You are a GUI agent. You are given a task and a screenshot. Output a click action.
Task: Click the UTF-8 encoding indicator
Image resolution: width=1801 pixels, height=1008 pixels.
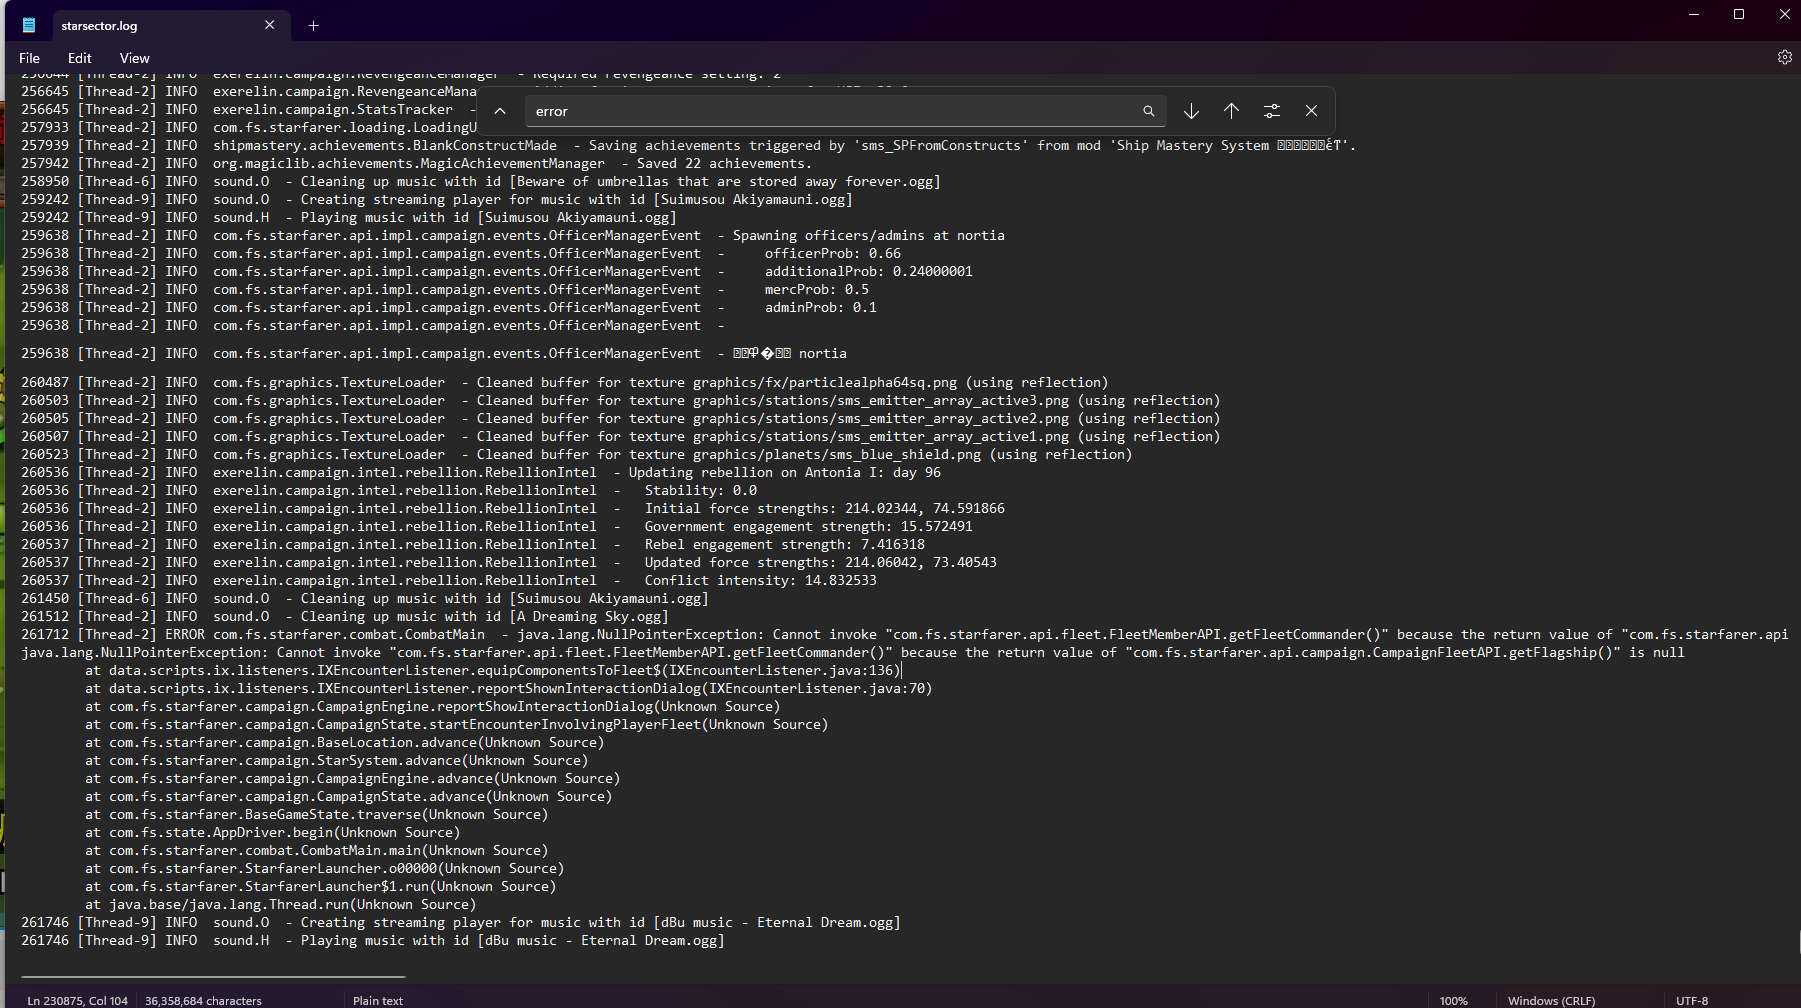point(1692,1000)
